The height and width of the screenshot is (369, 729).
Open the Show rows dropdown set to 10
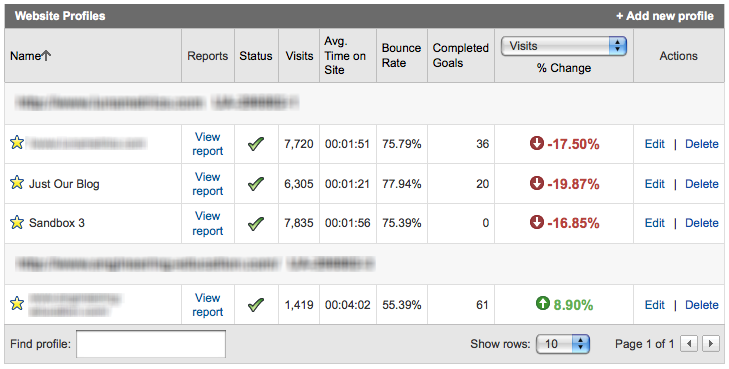[x=563, y=344]
